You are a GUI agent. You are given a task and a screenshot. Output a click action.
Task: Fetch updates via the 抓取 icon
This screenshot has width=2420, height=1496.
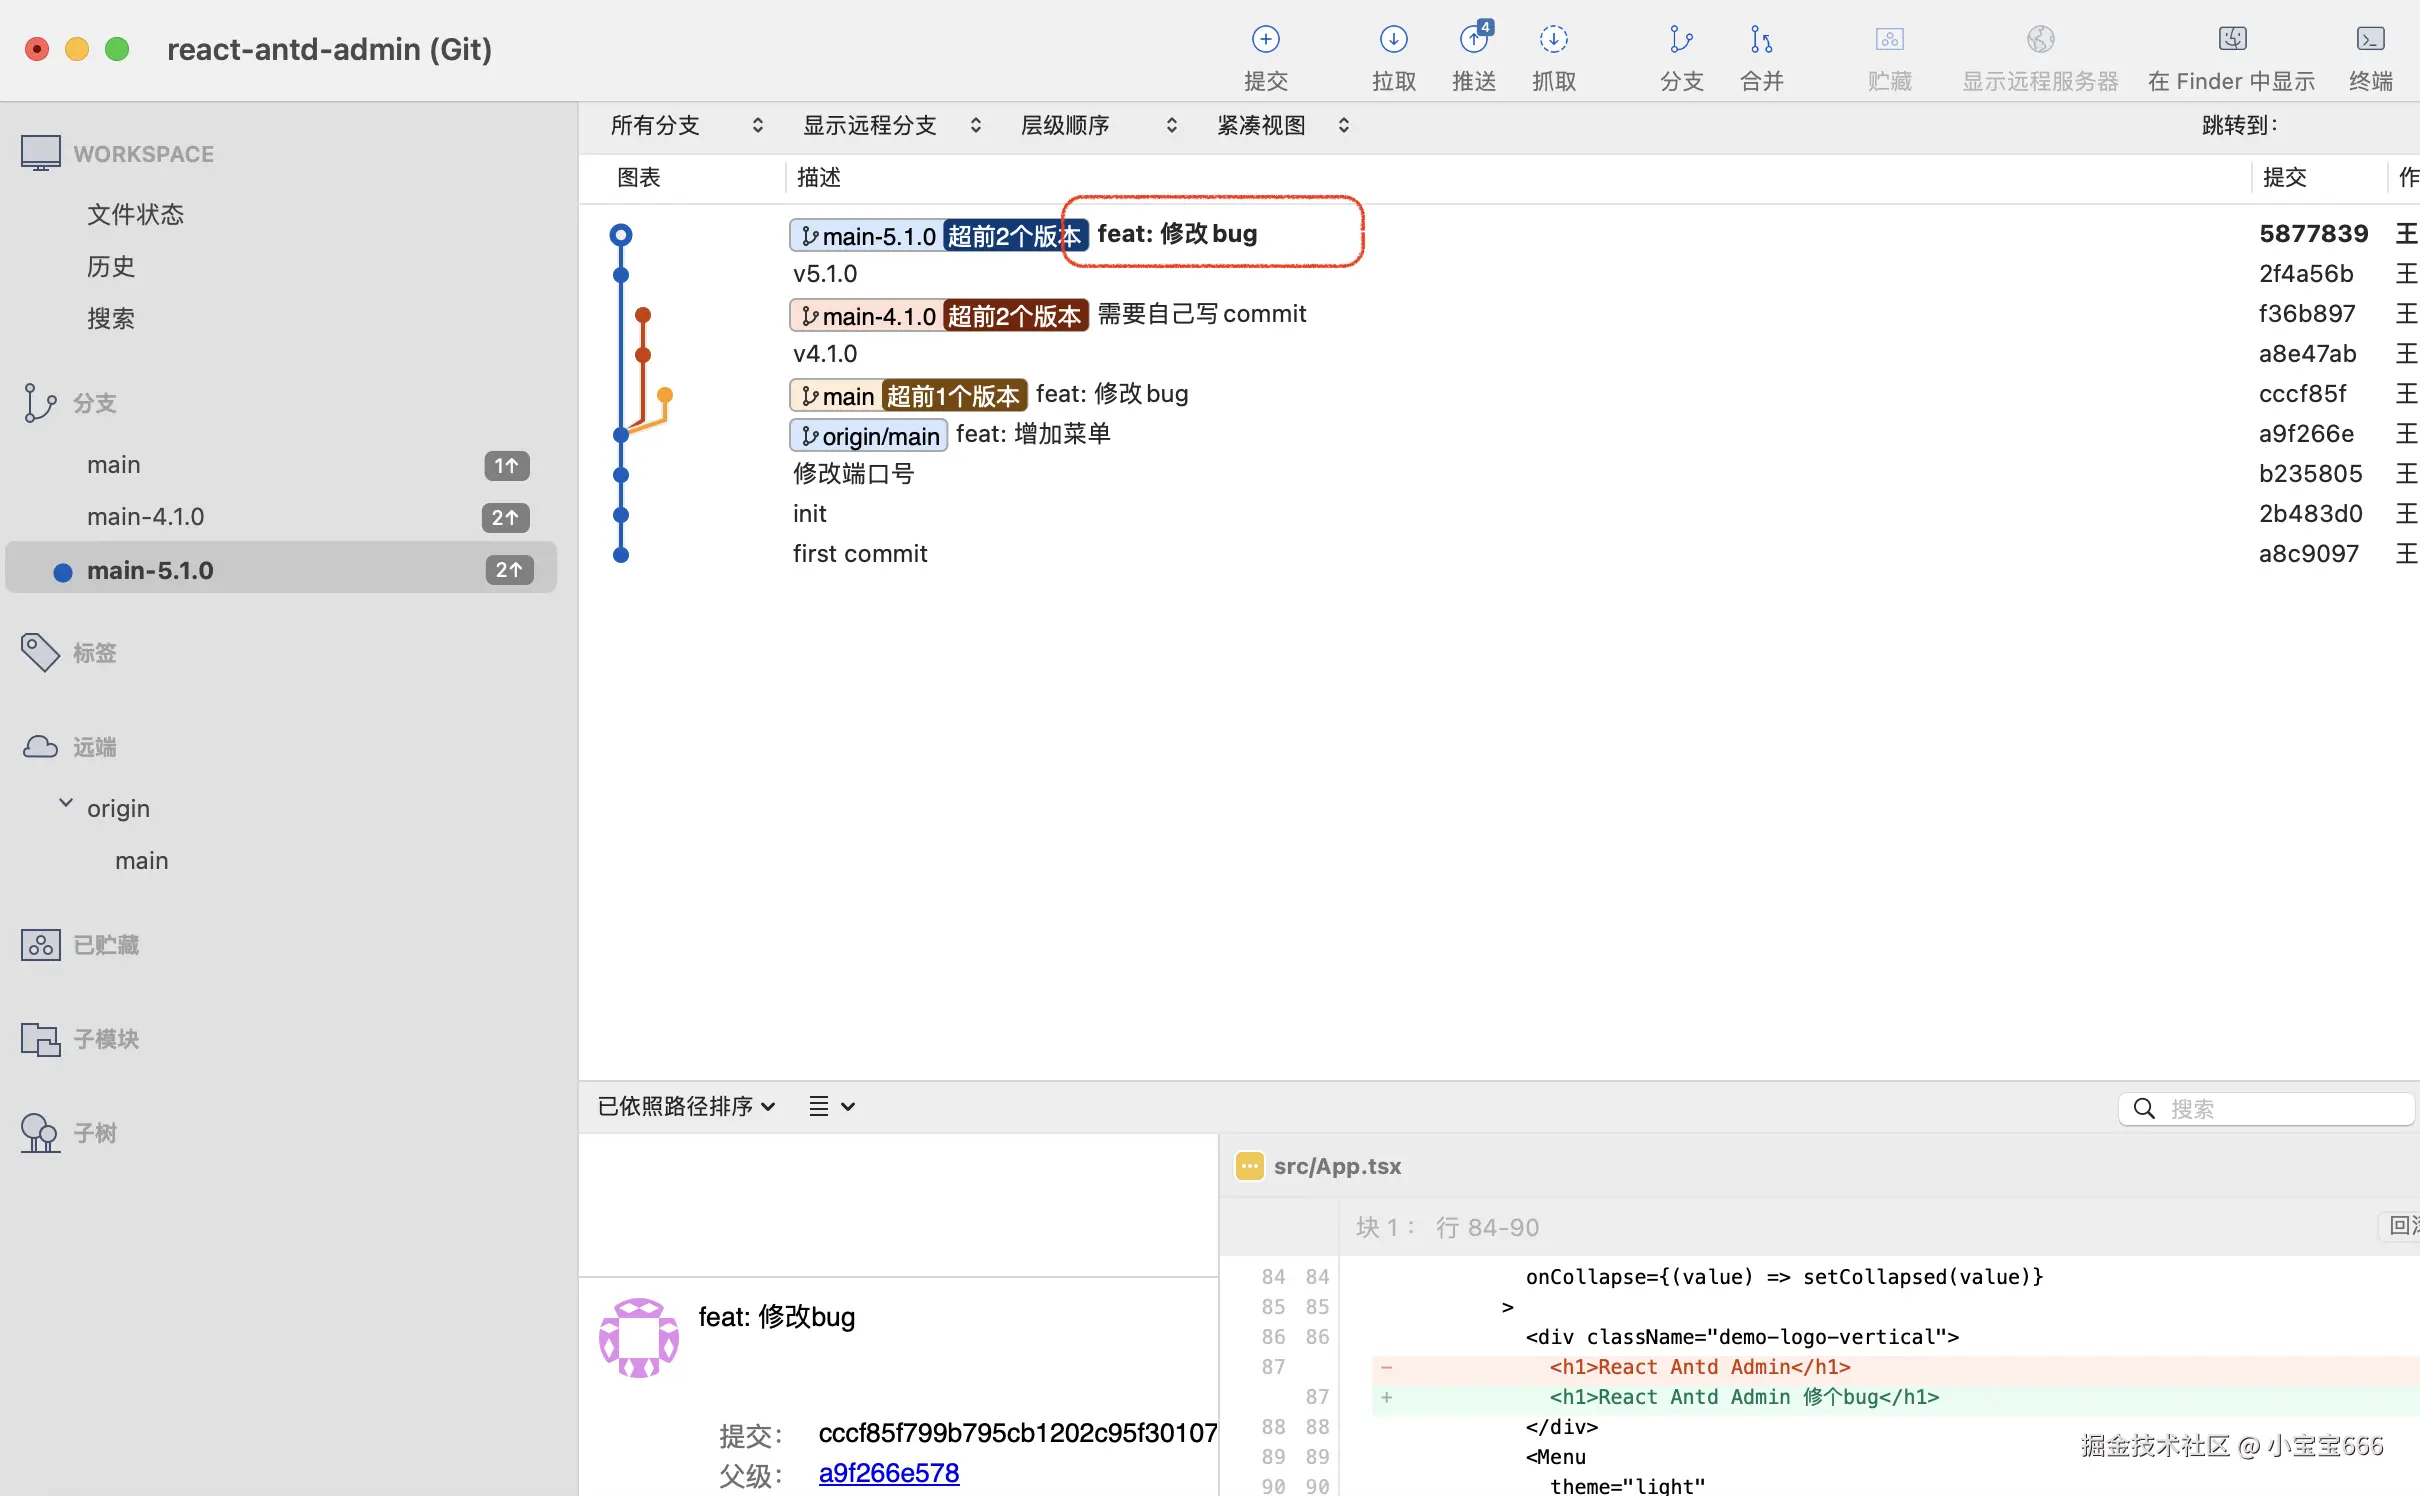coord(1552,55)
